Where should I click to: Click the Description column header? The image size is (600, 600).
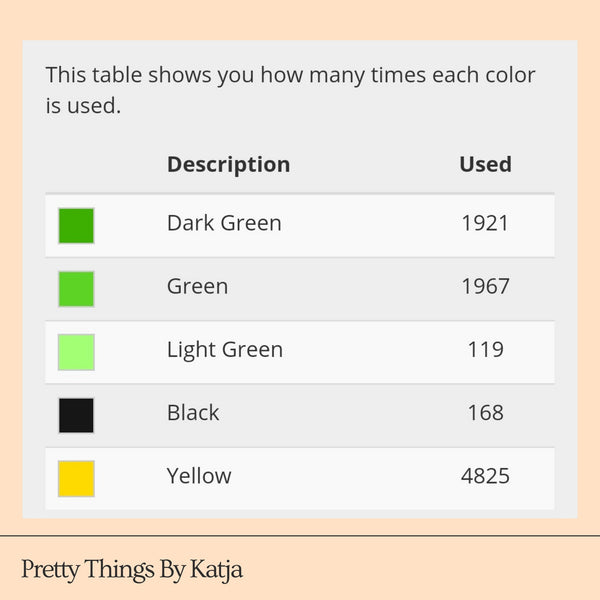tap(228, 164)
